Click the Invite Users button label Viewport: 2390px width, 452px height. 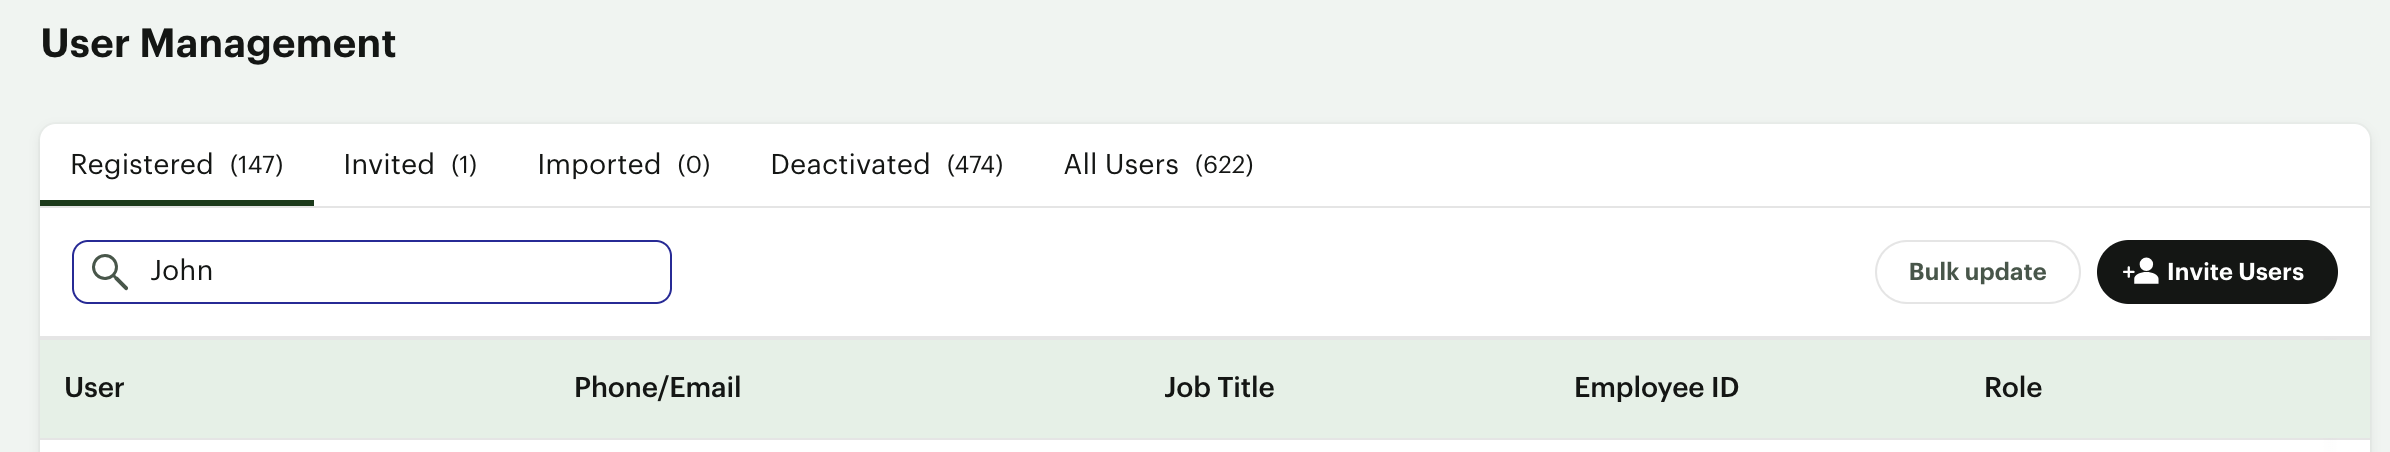tap(2235, 272)
